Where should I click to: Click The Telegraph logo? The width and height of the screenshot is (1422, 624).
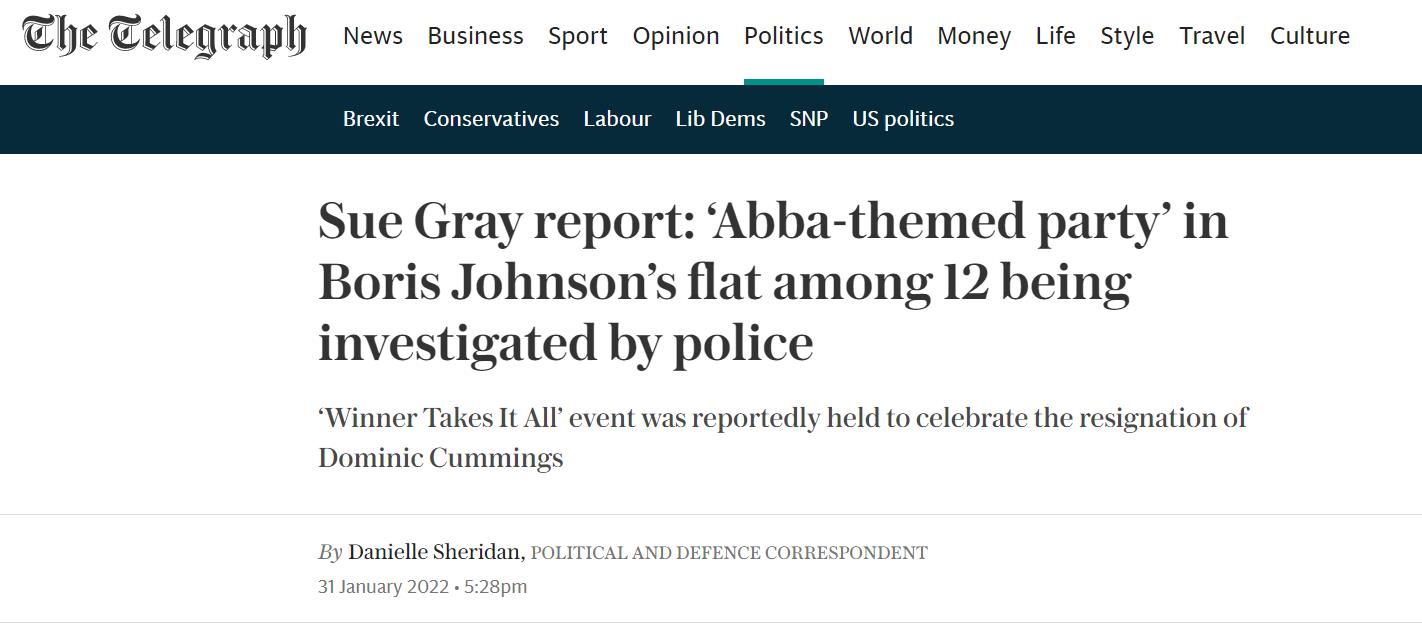pos(164,36)
